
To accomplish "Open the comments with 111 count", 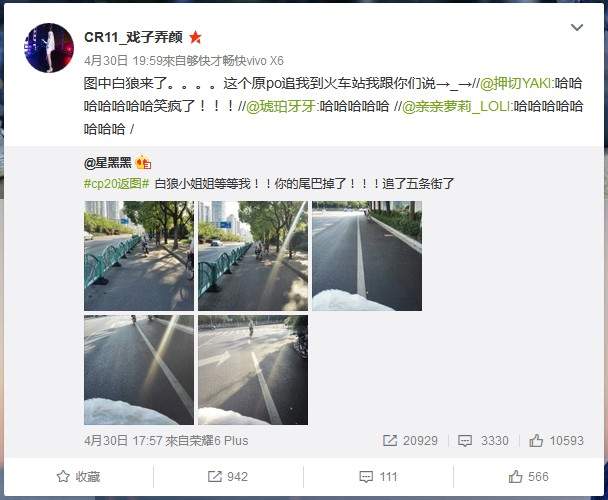I will (x=366, y=476).
